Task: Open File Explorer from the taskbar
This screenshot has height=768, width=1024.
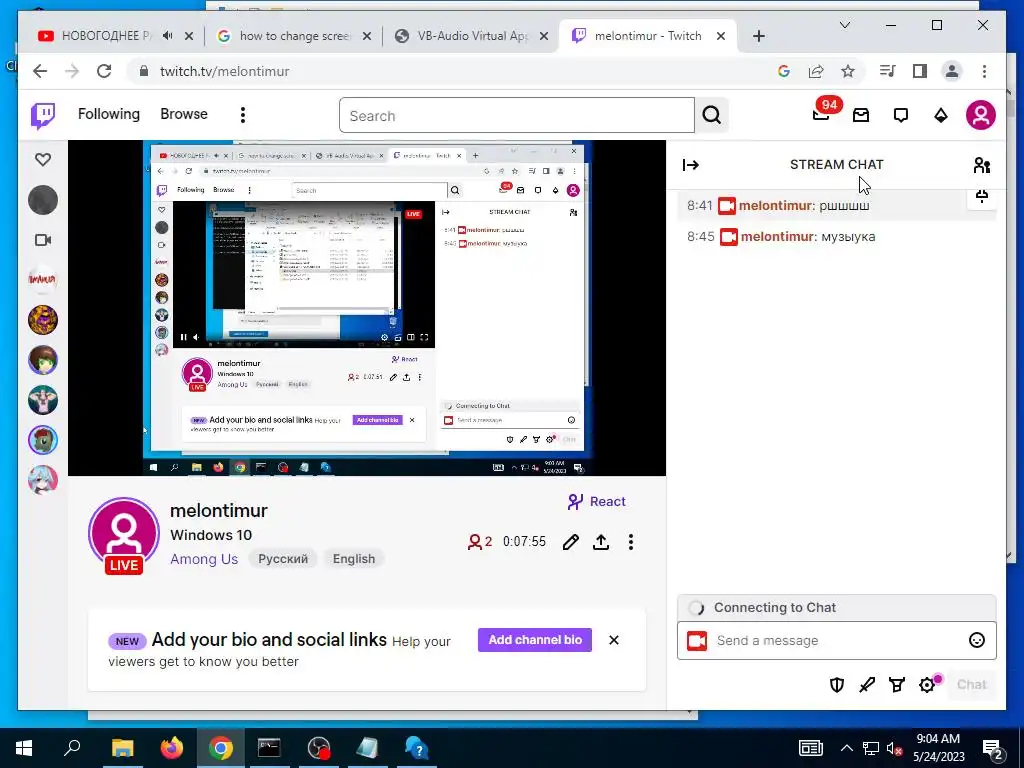Action: click(x=122, y=748)
